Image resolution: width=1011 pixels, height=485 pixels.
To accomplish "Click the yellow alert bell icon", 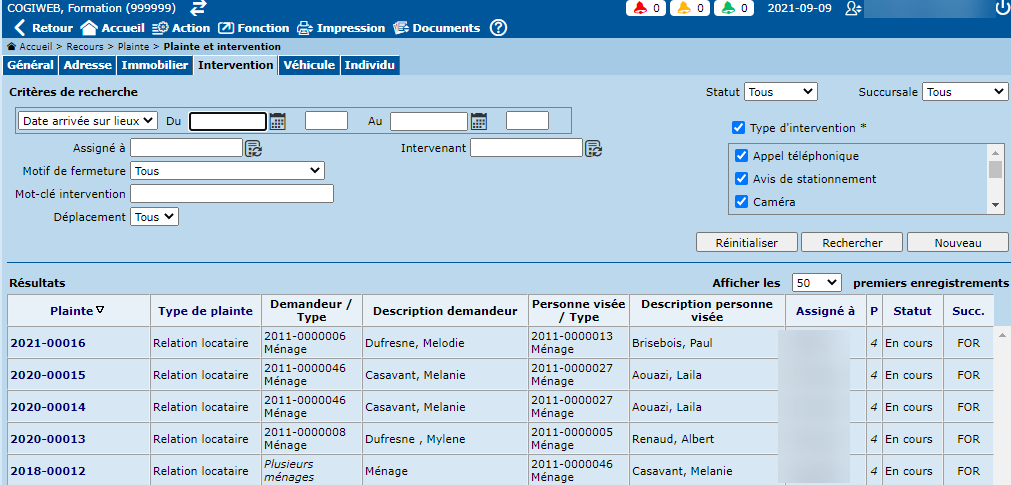I will tap(683, 8).
